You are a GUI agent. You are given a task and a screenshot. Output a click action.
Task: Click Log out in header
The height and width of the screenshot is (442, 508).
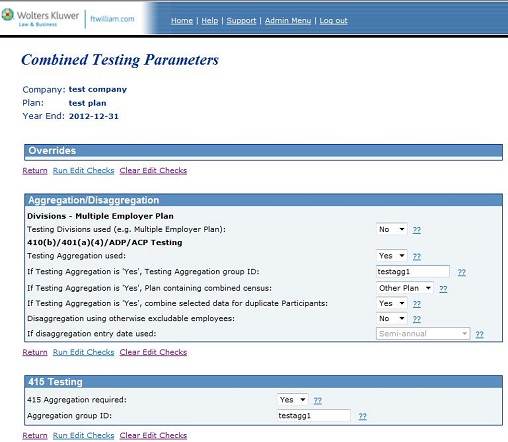tap(333, 21)
